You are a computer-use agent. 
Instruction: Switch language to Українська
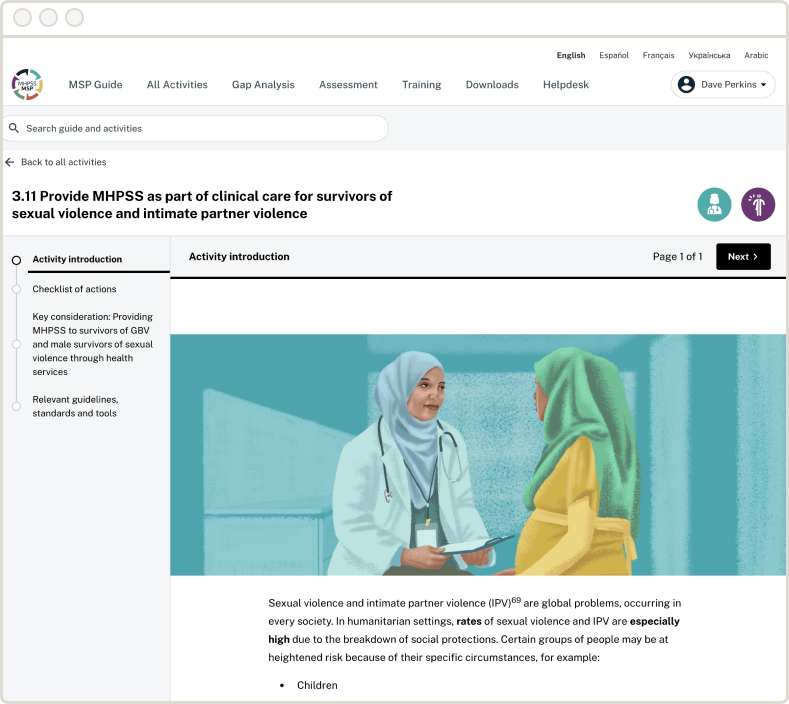tap(709, 55)
